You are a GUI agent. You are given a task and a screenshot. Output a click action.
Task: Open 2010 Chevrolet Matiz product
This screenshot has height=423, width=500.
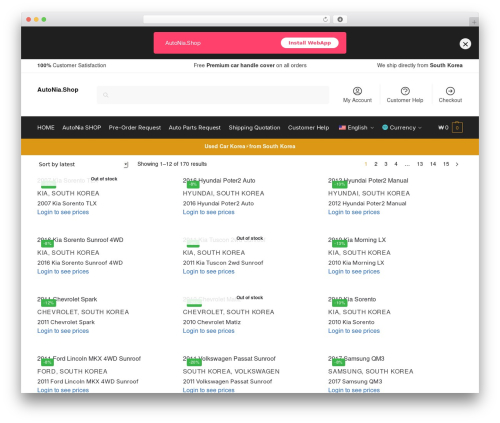212,322
